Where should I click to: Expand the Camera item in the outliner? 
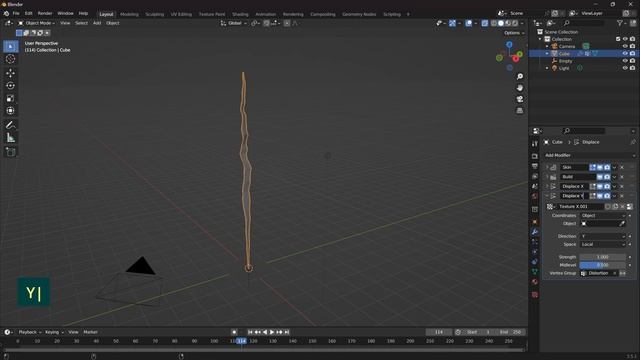tap(547, 47)
